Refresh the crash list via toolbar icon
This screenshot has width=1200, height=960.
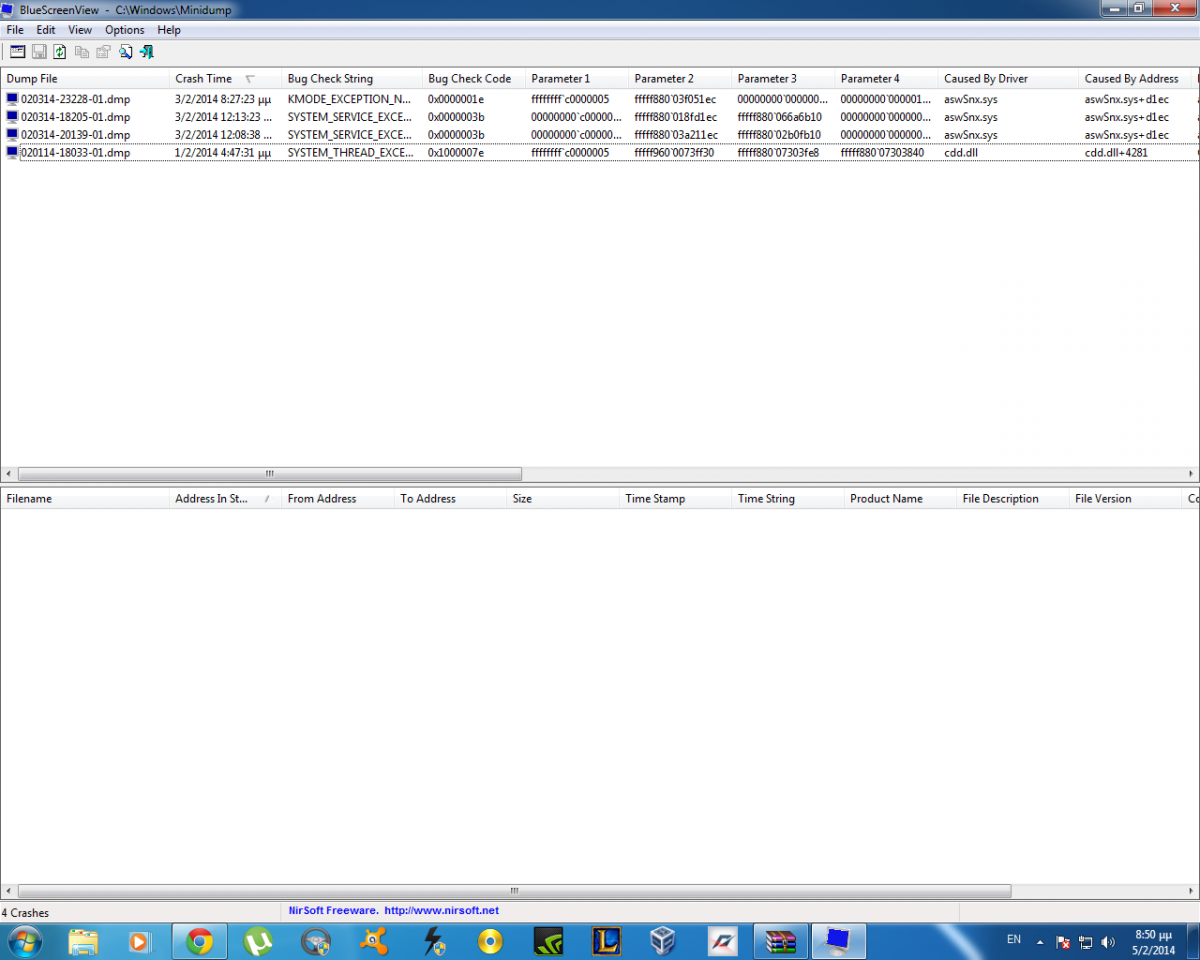[60, 51]
